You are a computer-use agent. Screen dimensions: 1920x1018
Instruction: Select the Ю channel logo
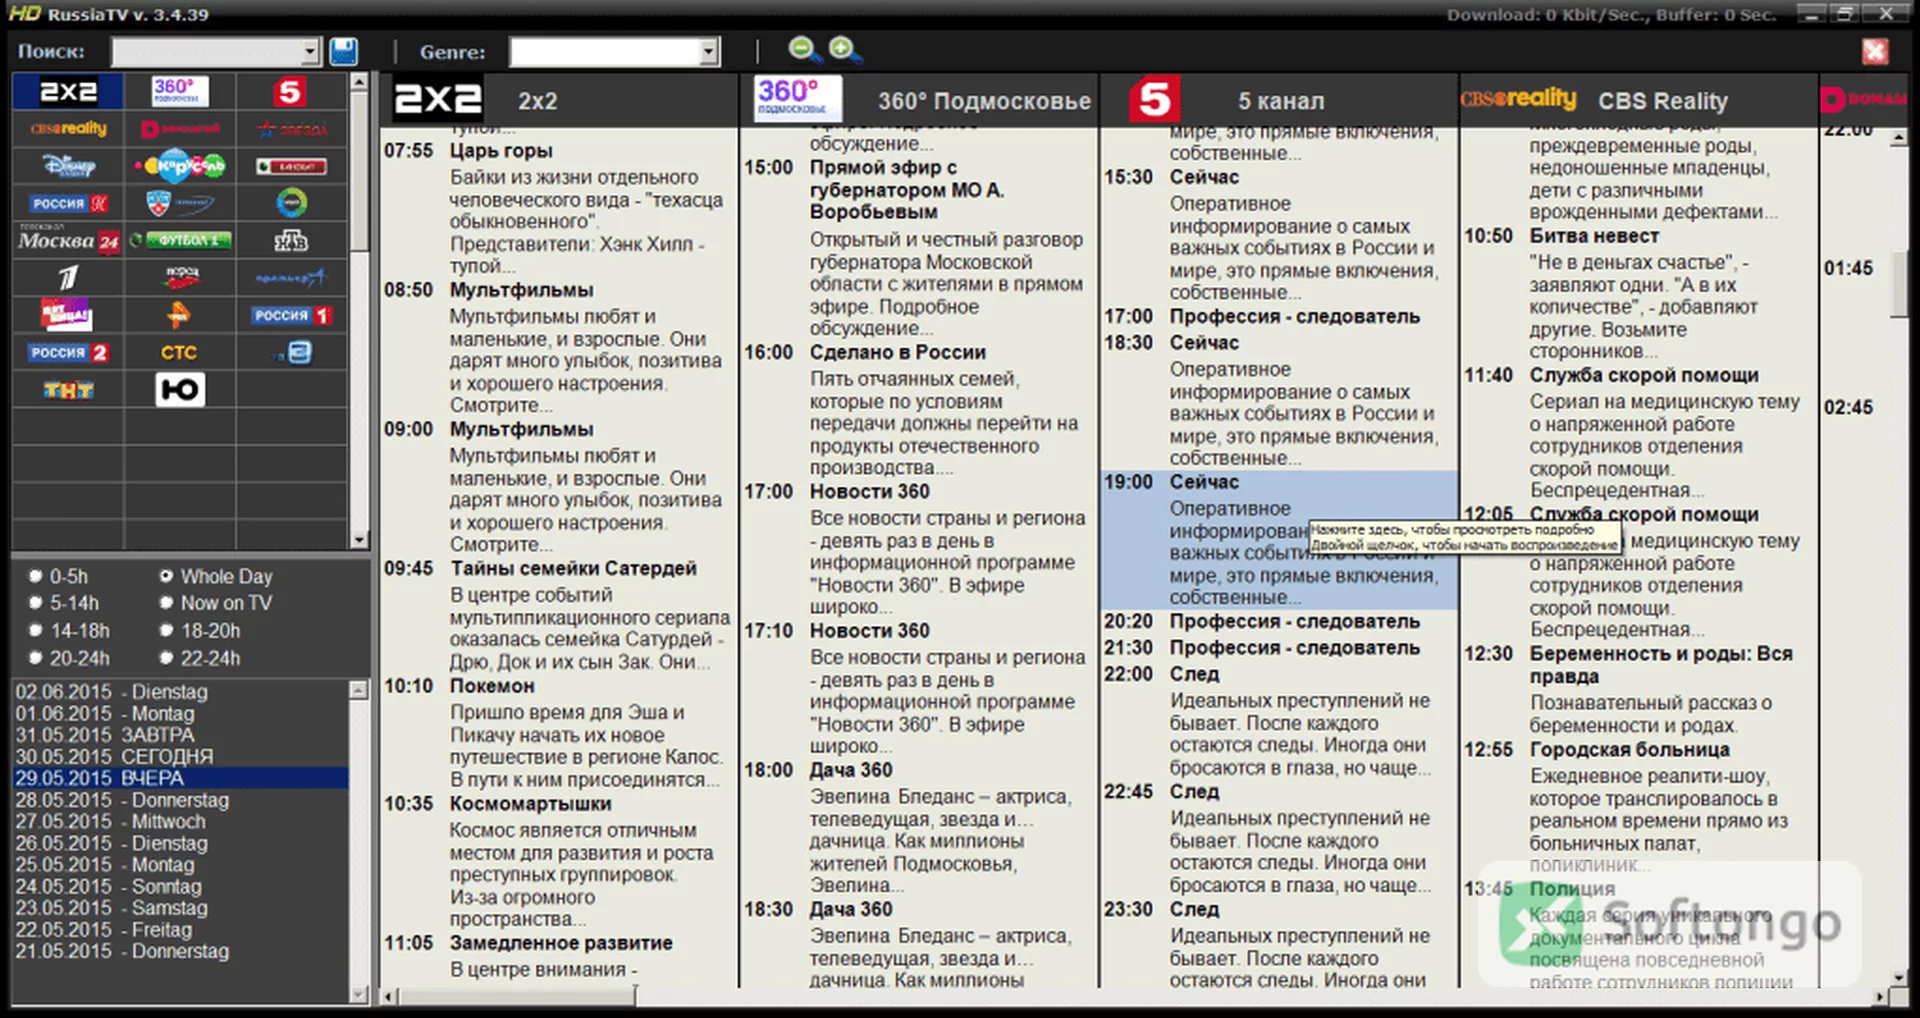[x=180, y=389]
